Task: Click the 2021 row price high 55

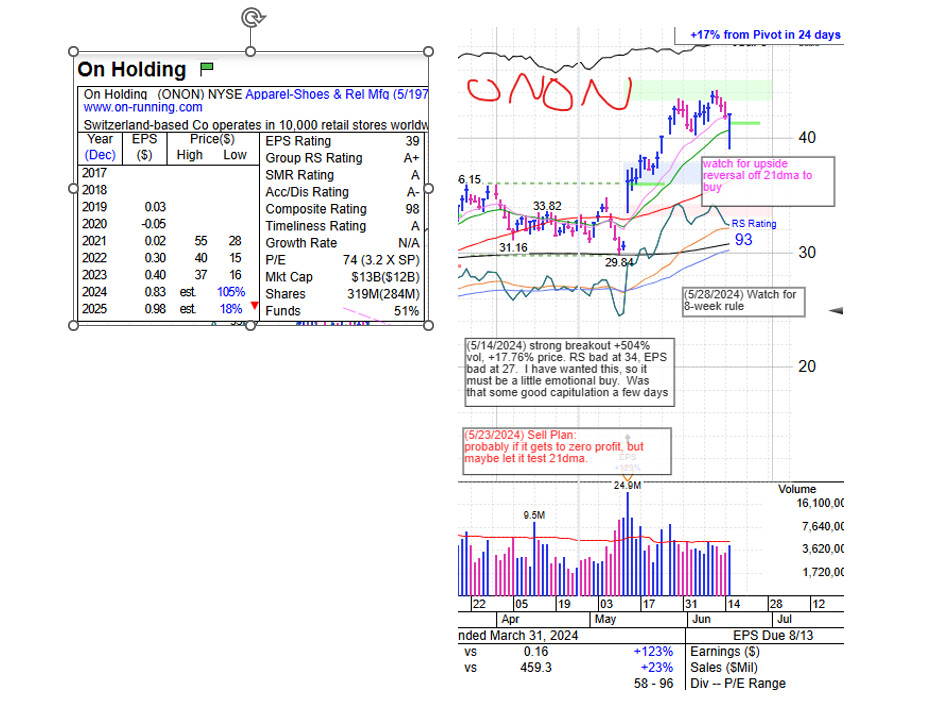Action: pyautogui.click(x=201, y=241)
